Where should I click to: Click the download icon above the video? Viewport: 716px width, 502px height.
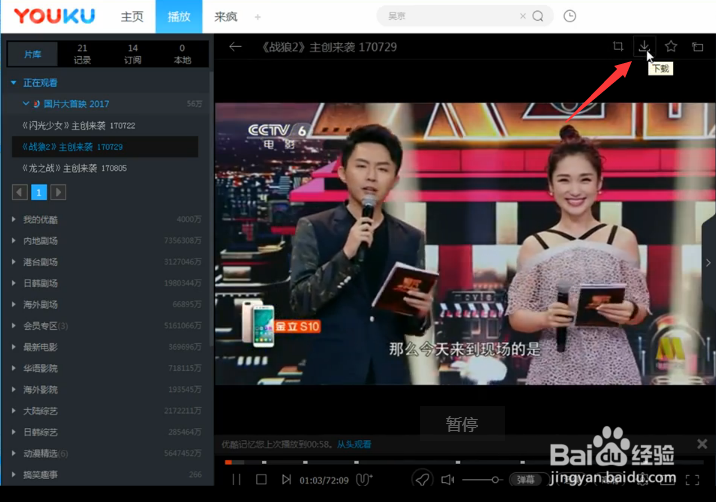pos(644,46)
